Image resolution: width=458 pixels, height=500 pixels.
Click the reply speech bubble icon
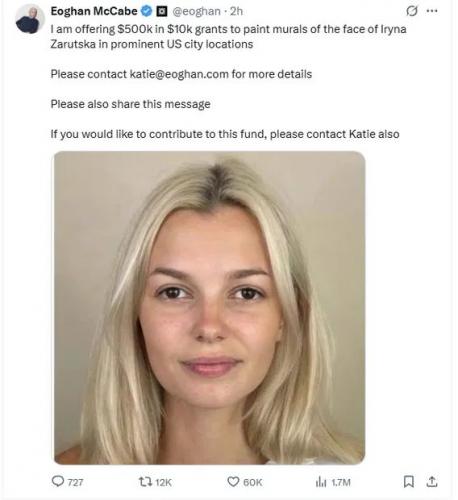[58, 481]
